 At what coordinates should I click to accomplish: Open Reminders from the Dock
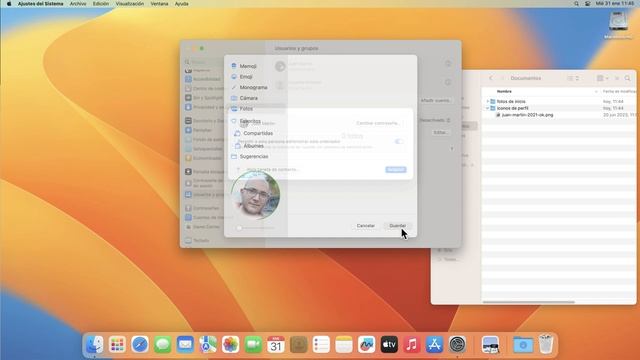[321, 345]
